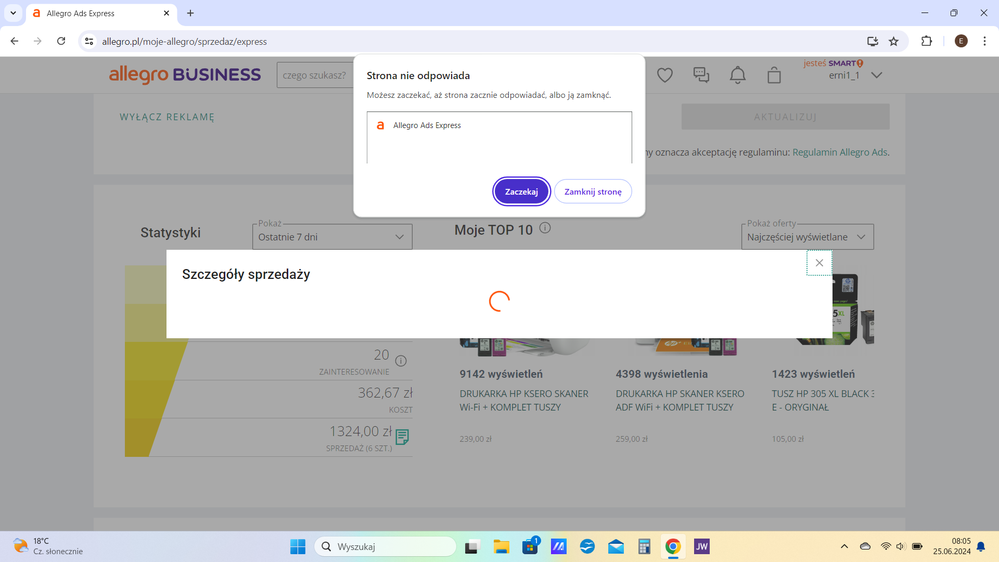Click the install app icon in address bar
This screenshot has height=562, width=999.
pos(872,41)
